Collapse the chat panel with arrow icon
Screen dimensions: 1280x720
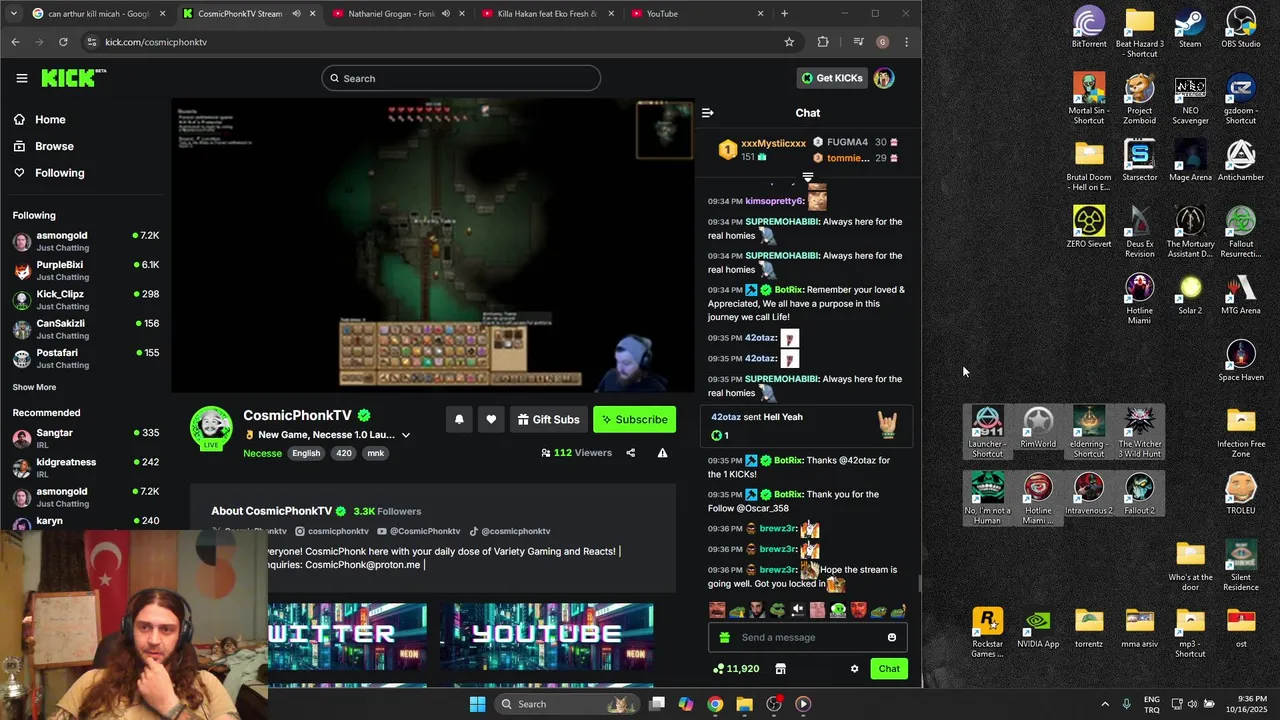point(707,113)
